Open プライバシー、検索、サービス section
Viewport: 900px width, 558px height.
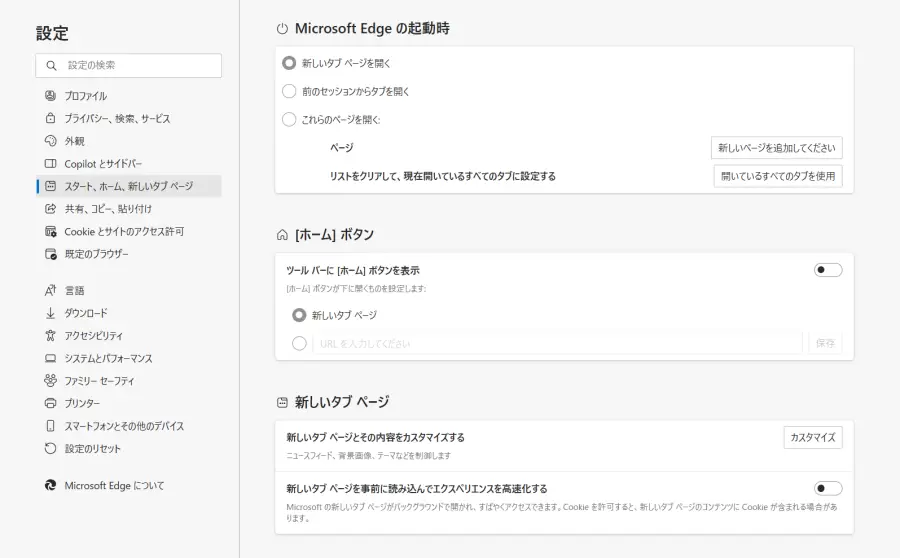point(129,118)
